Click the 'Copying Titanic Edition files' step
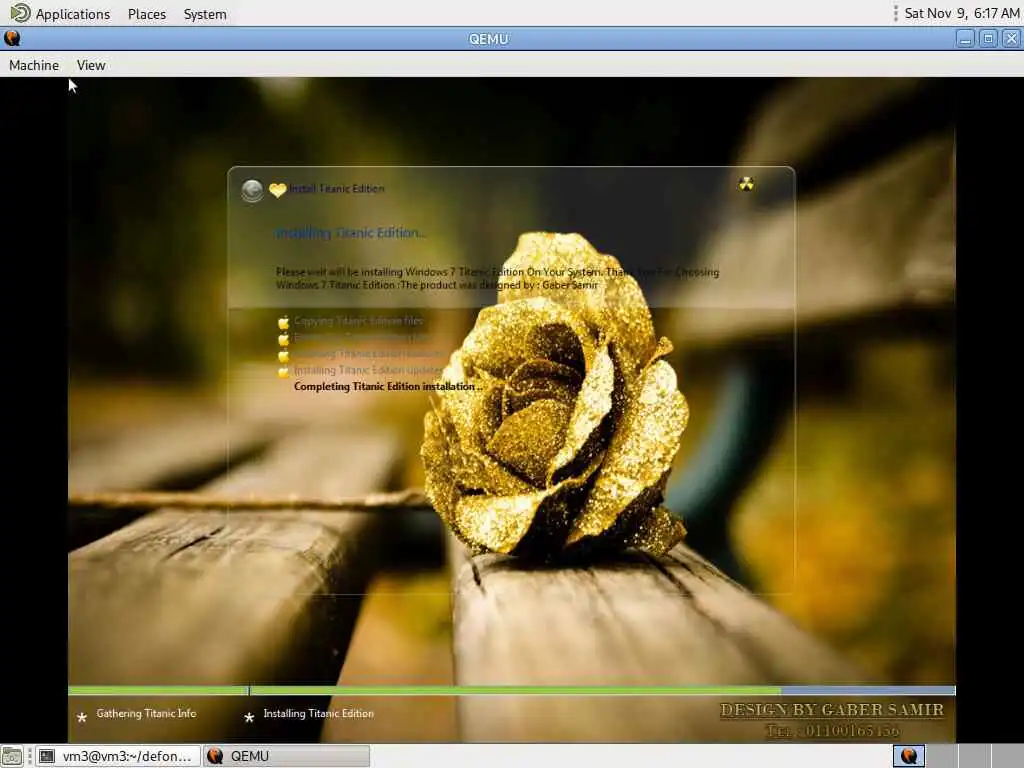 pos(358,321)
